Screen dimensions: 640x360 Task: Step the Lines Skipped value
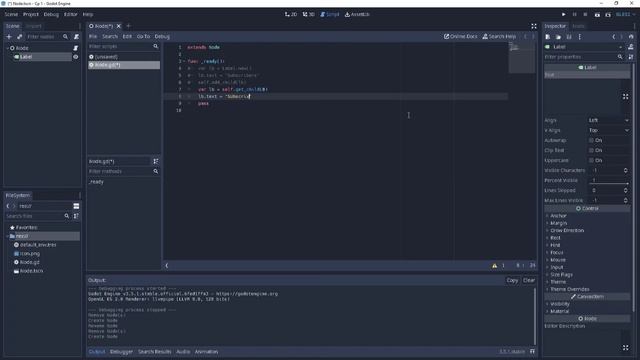(x=626, y=190)
